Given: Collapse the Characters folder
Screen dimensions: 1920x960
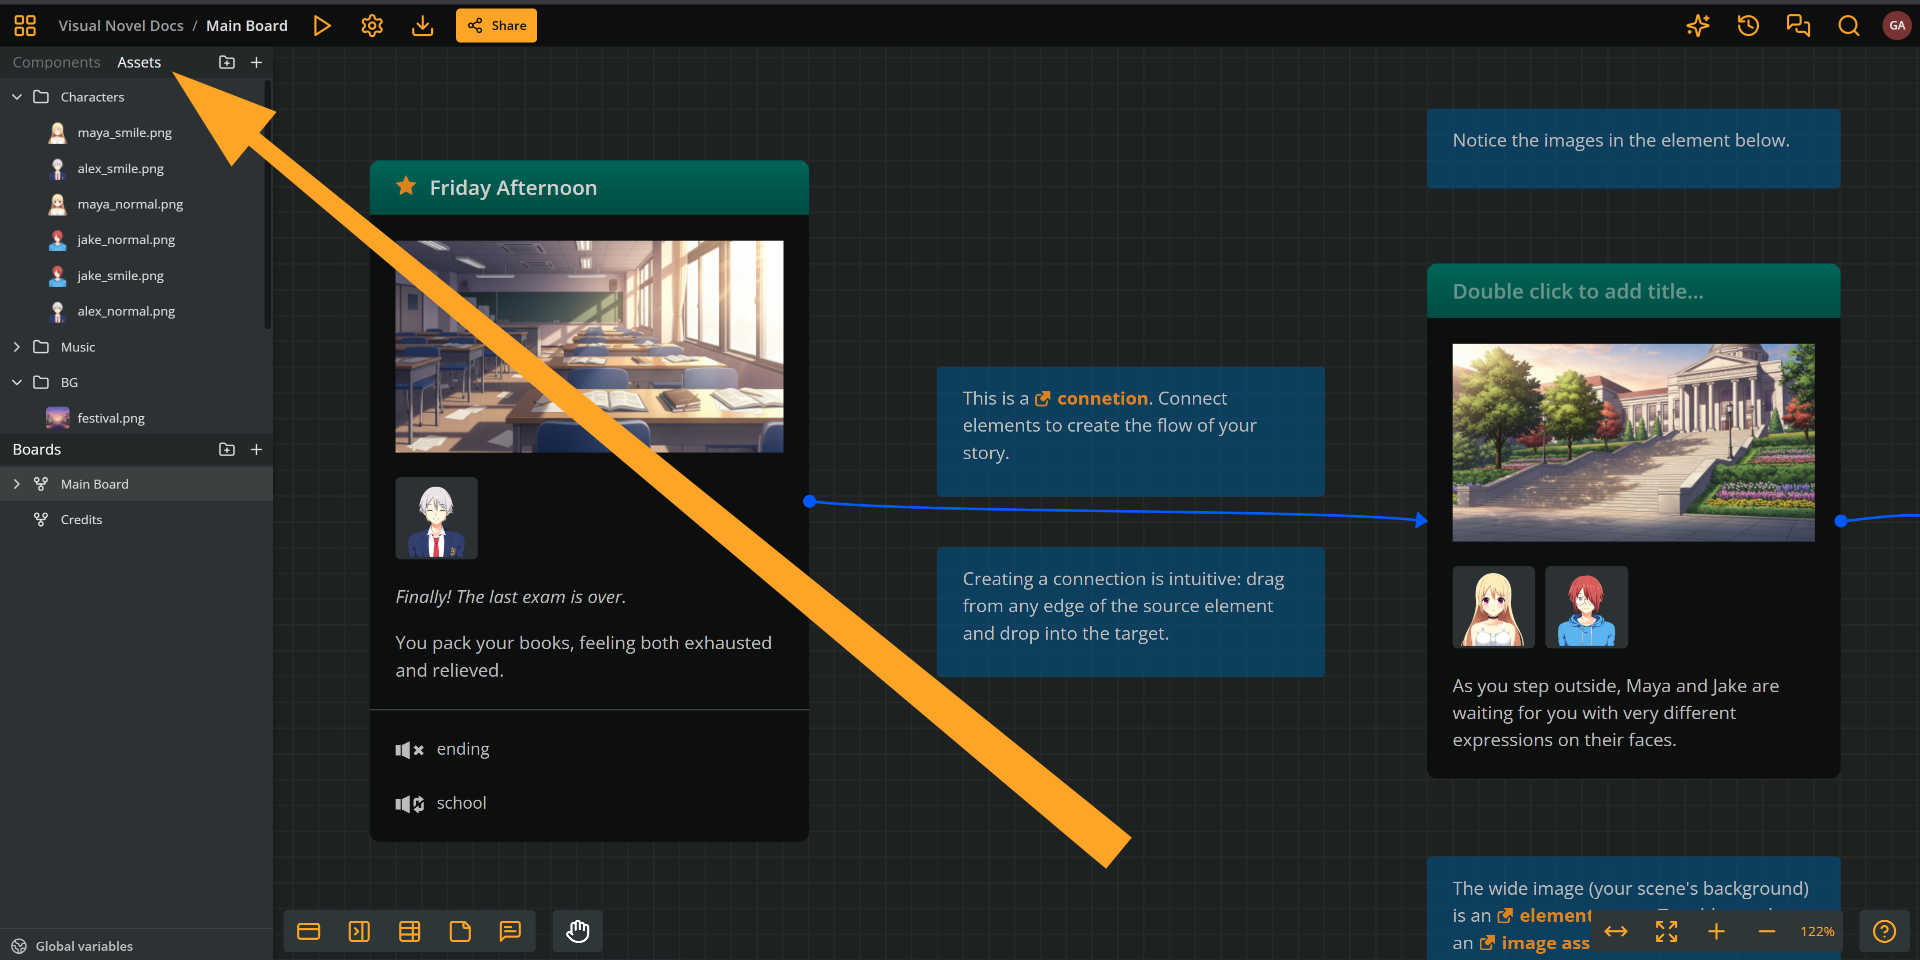Looking at the screenshot, I should pos(16,96).
